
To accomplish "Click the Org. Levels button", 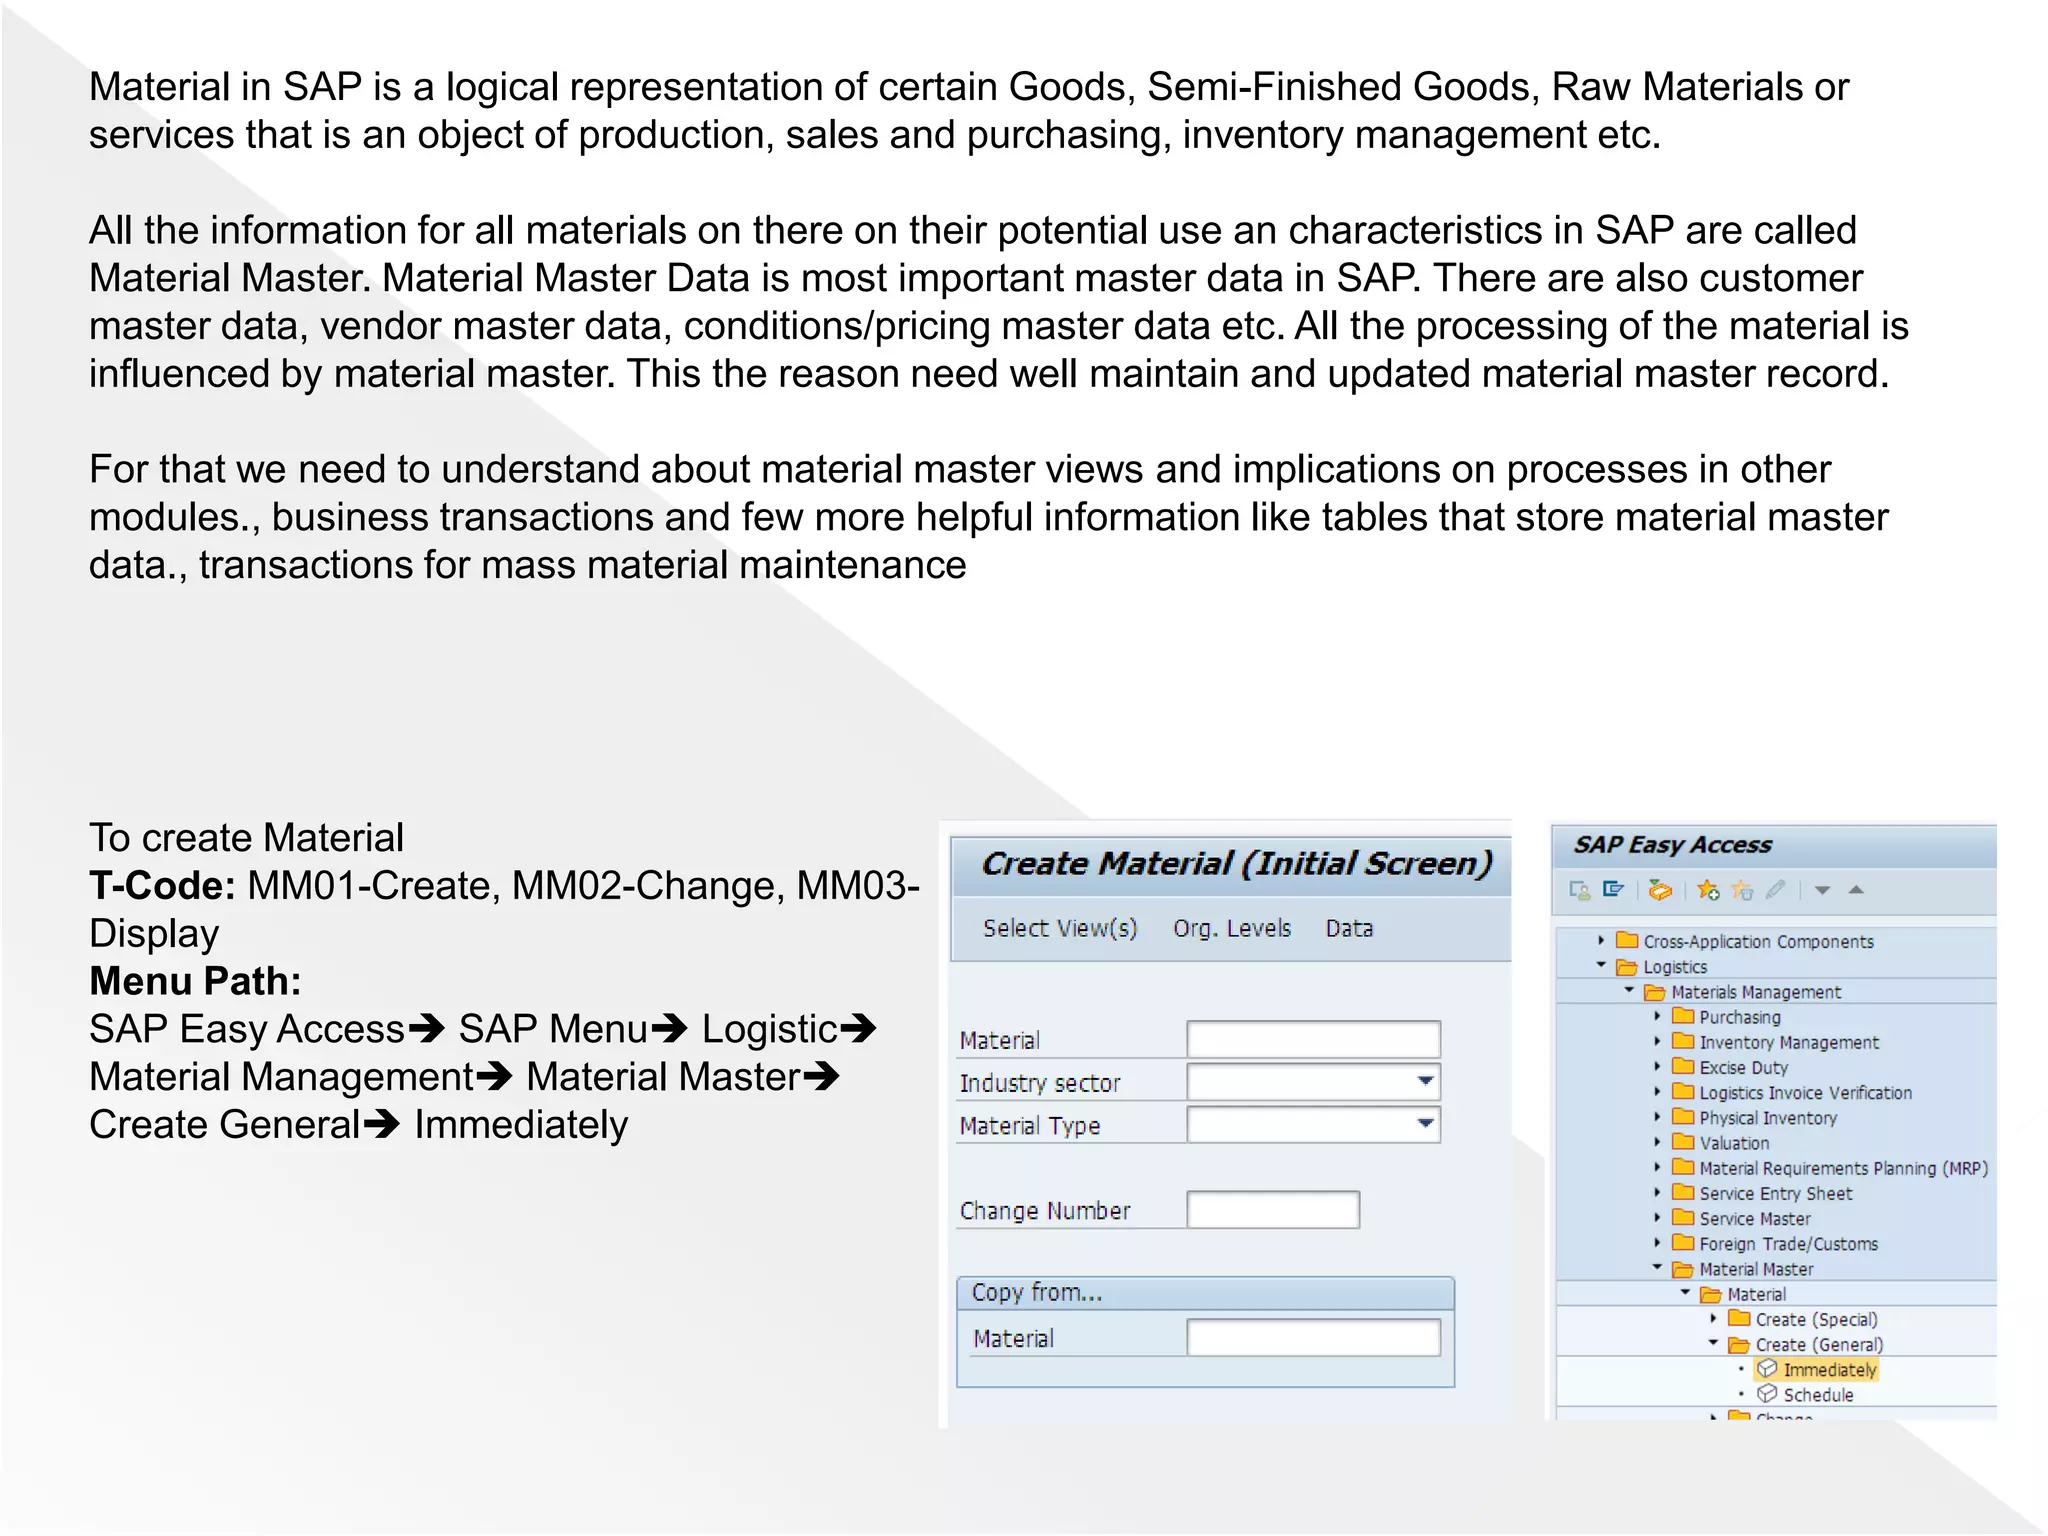I will click(1232, 929).
